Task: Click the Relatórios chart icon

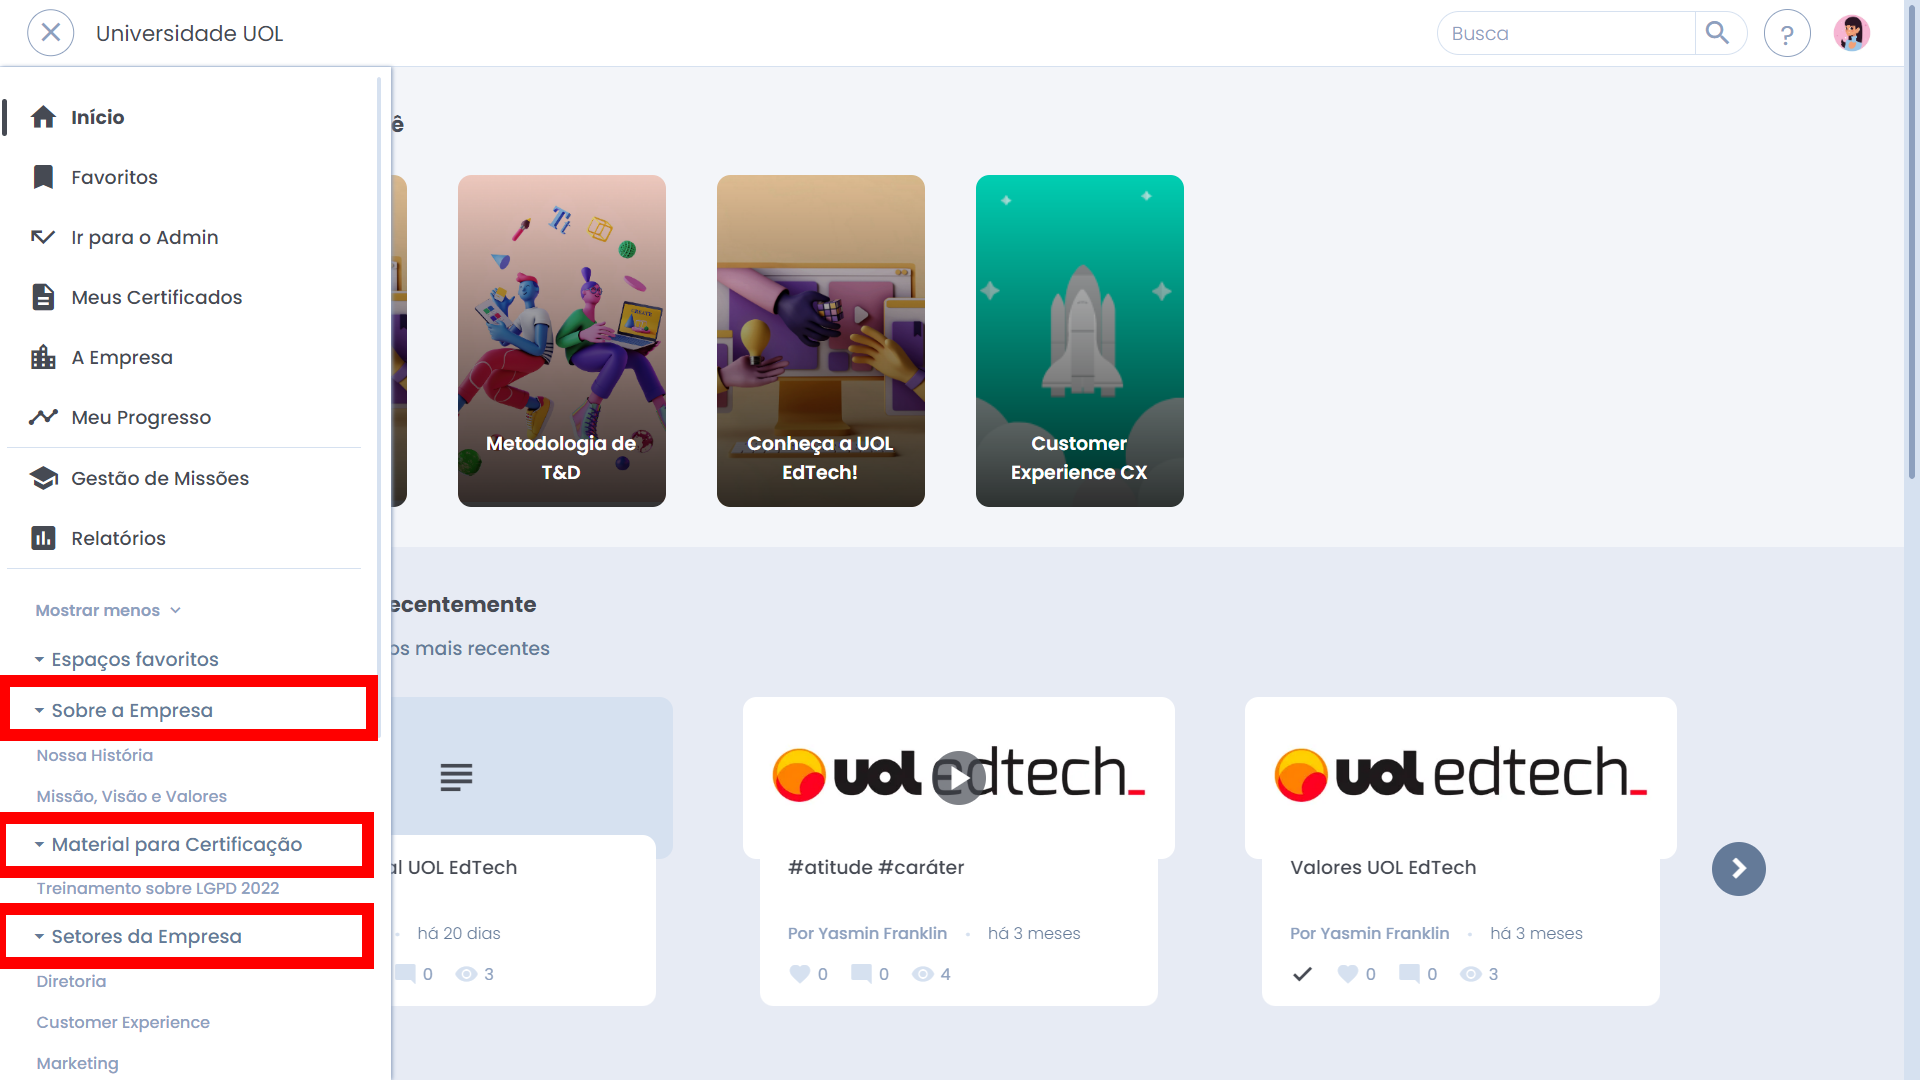Action: coord(43,538)
